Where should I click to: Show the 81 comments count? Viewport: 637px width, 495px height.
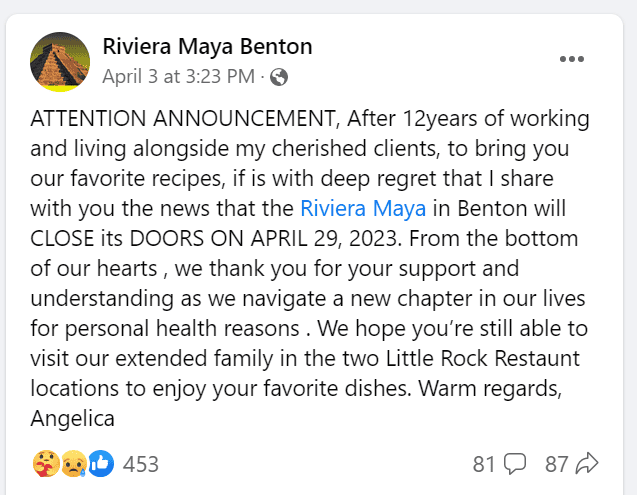485,464
